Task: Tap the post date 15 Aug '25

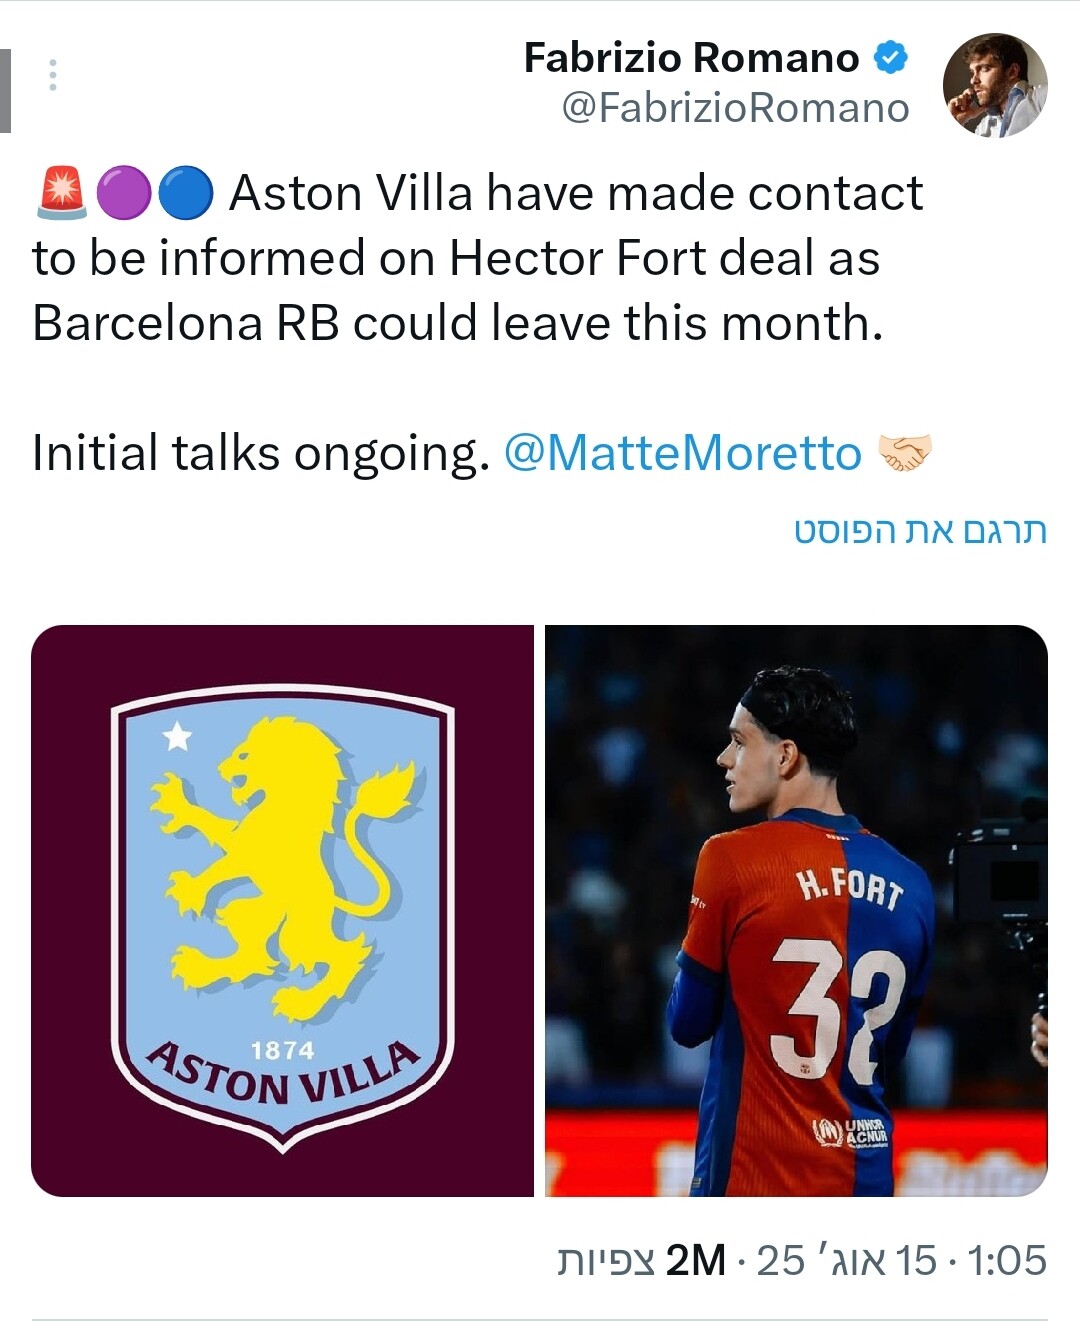Action: (847, 1261)
